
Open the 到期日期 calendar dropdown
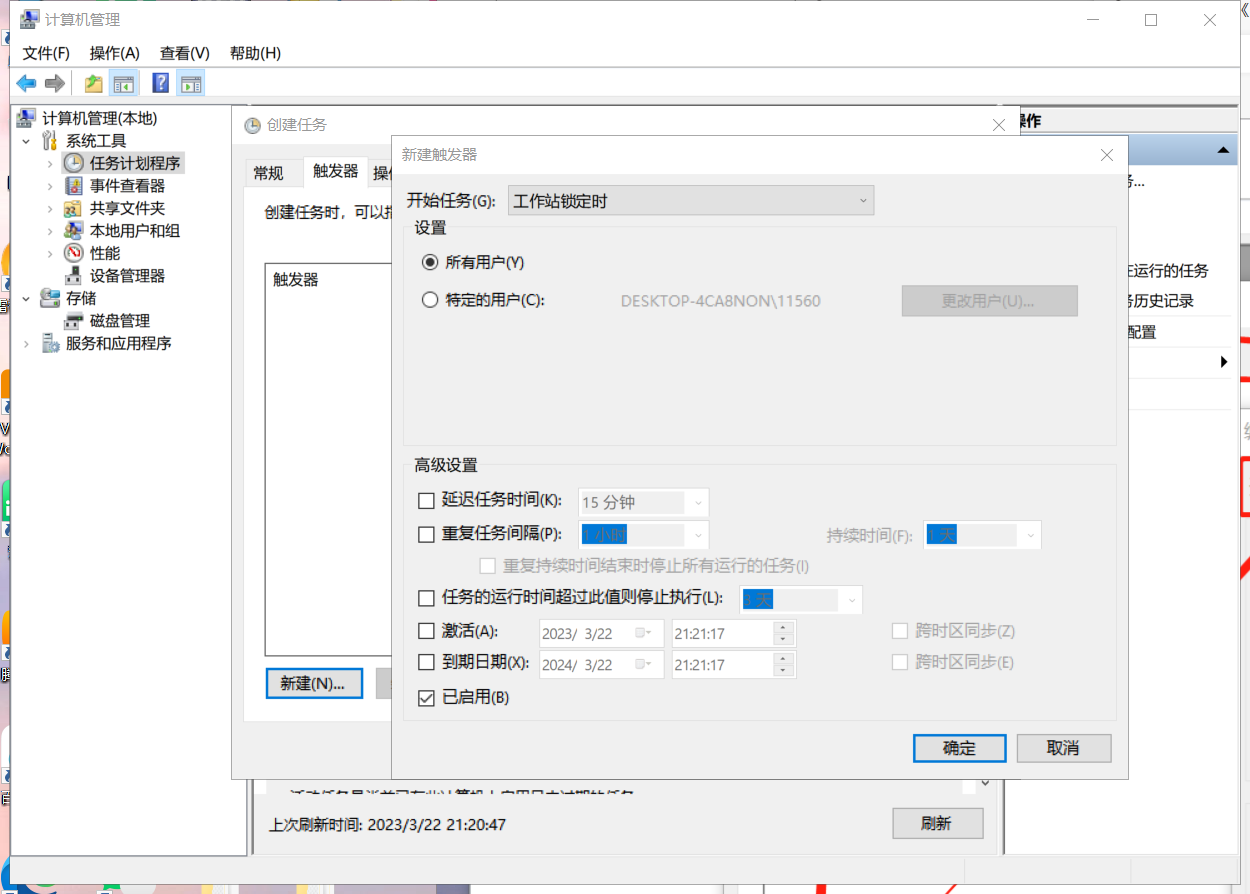tap(643, 663)
